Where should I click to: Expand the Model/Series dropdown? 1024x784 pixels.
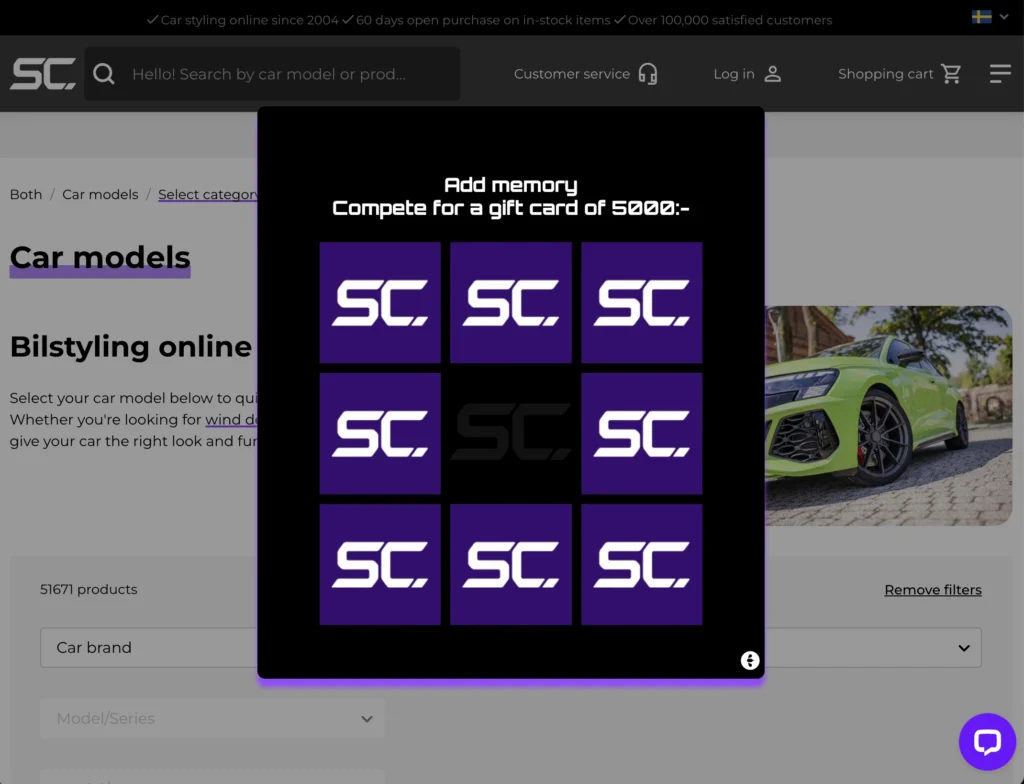[212, 718]
